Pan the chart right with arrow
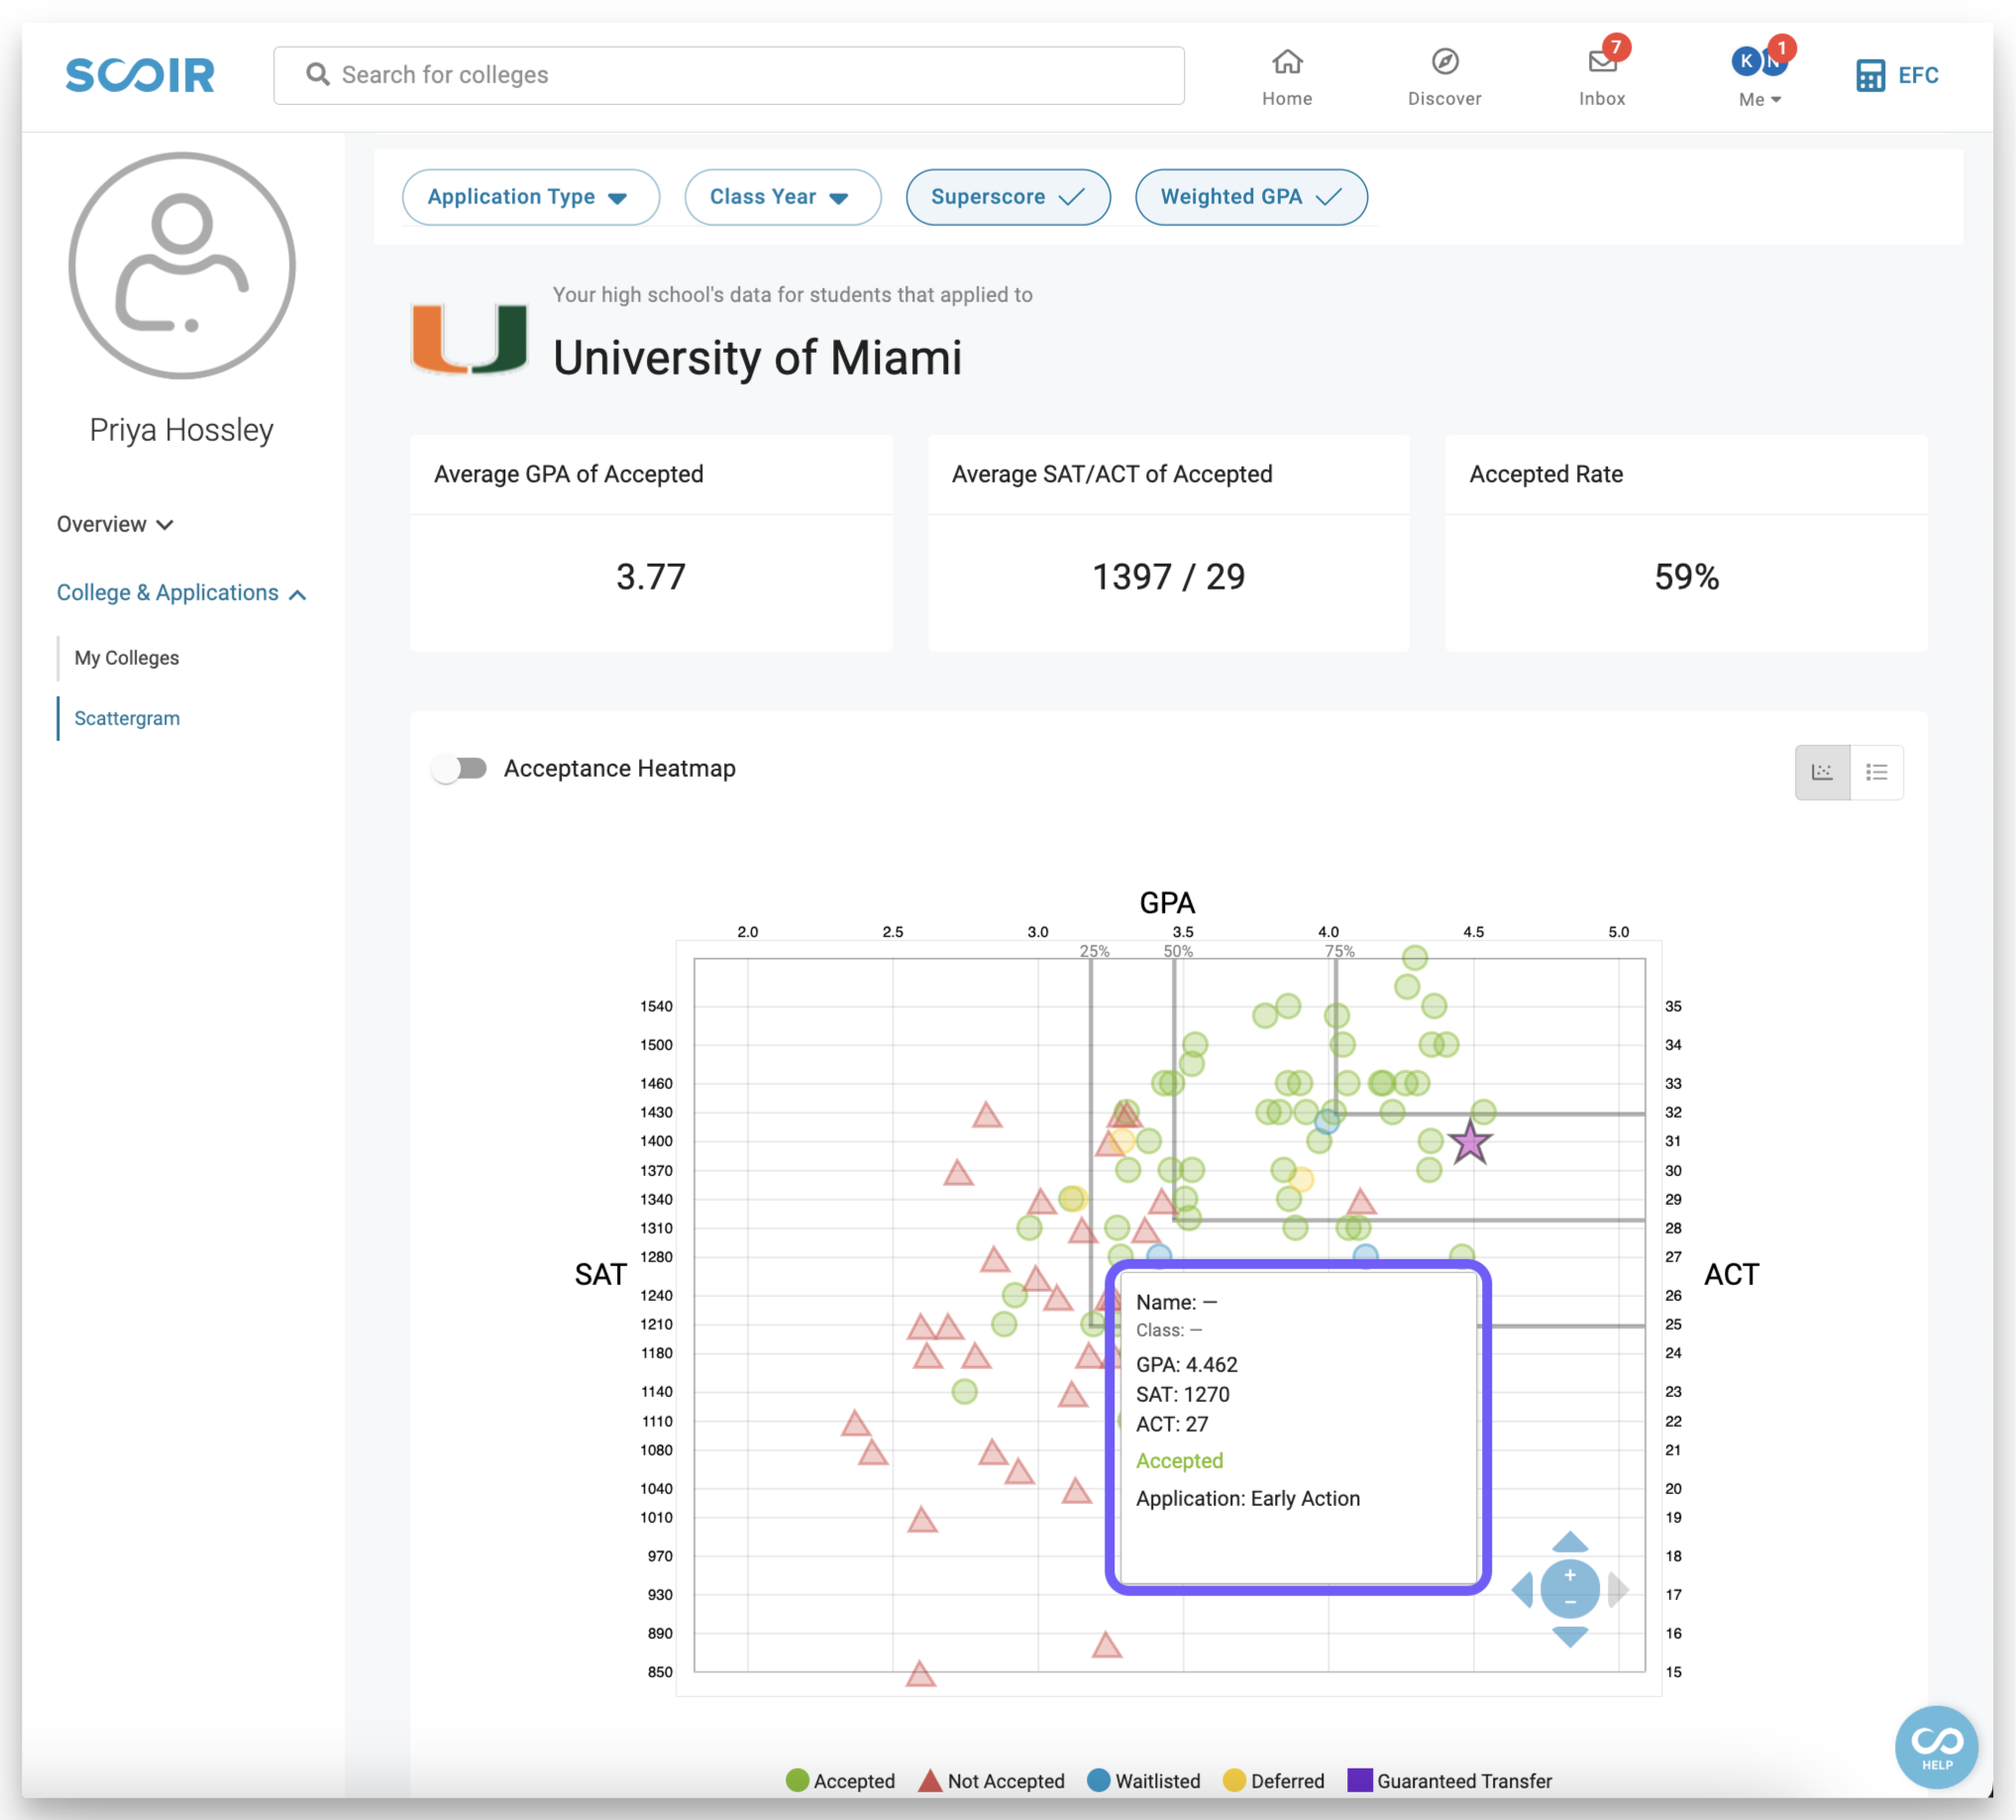 point(1618,1589)
